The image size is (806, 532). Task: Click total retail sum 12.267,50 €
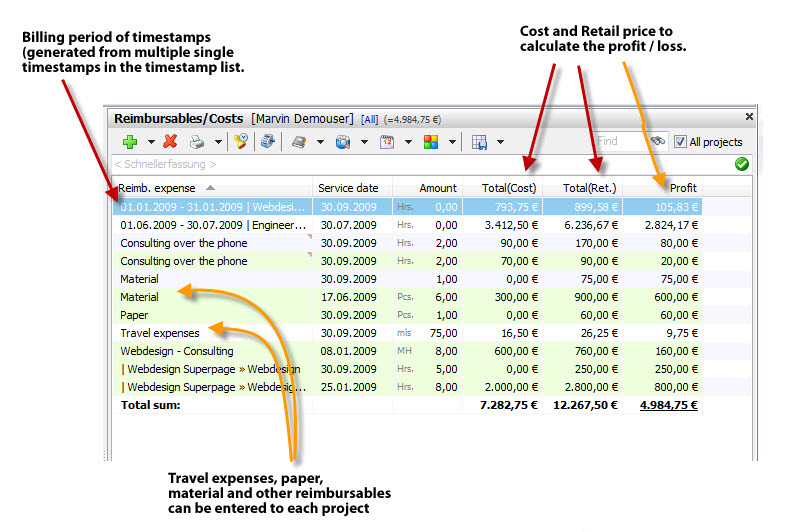click(x=585, y=405)
